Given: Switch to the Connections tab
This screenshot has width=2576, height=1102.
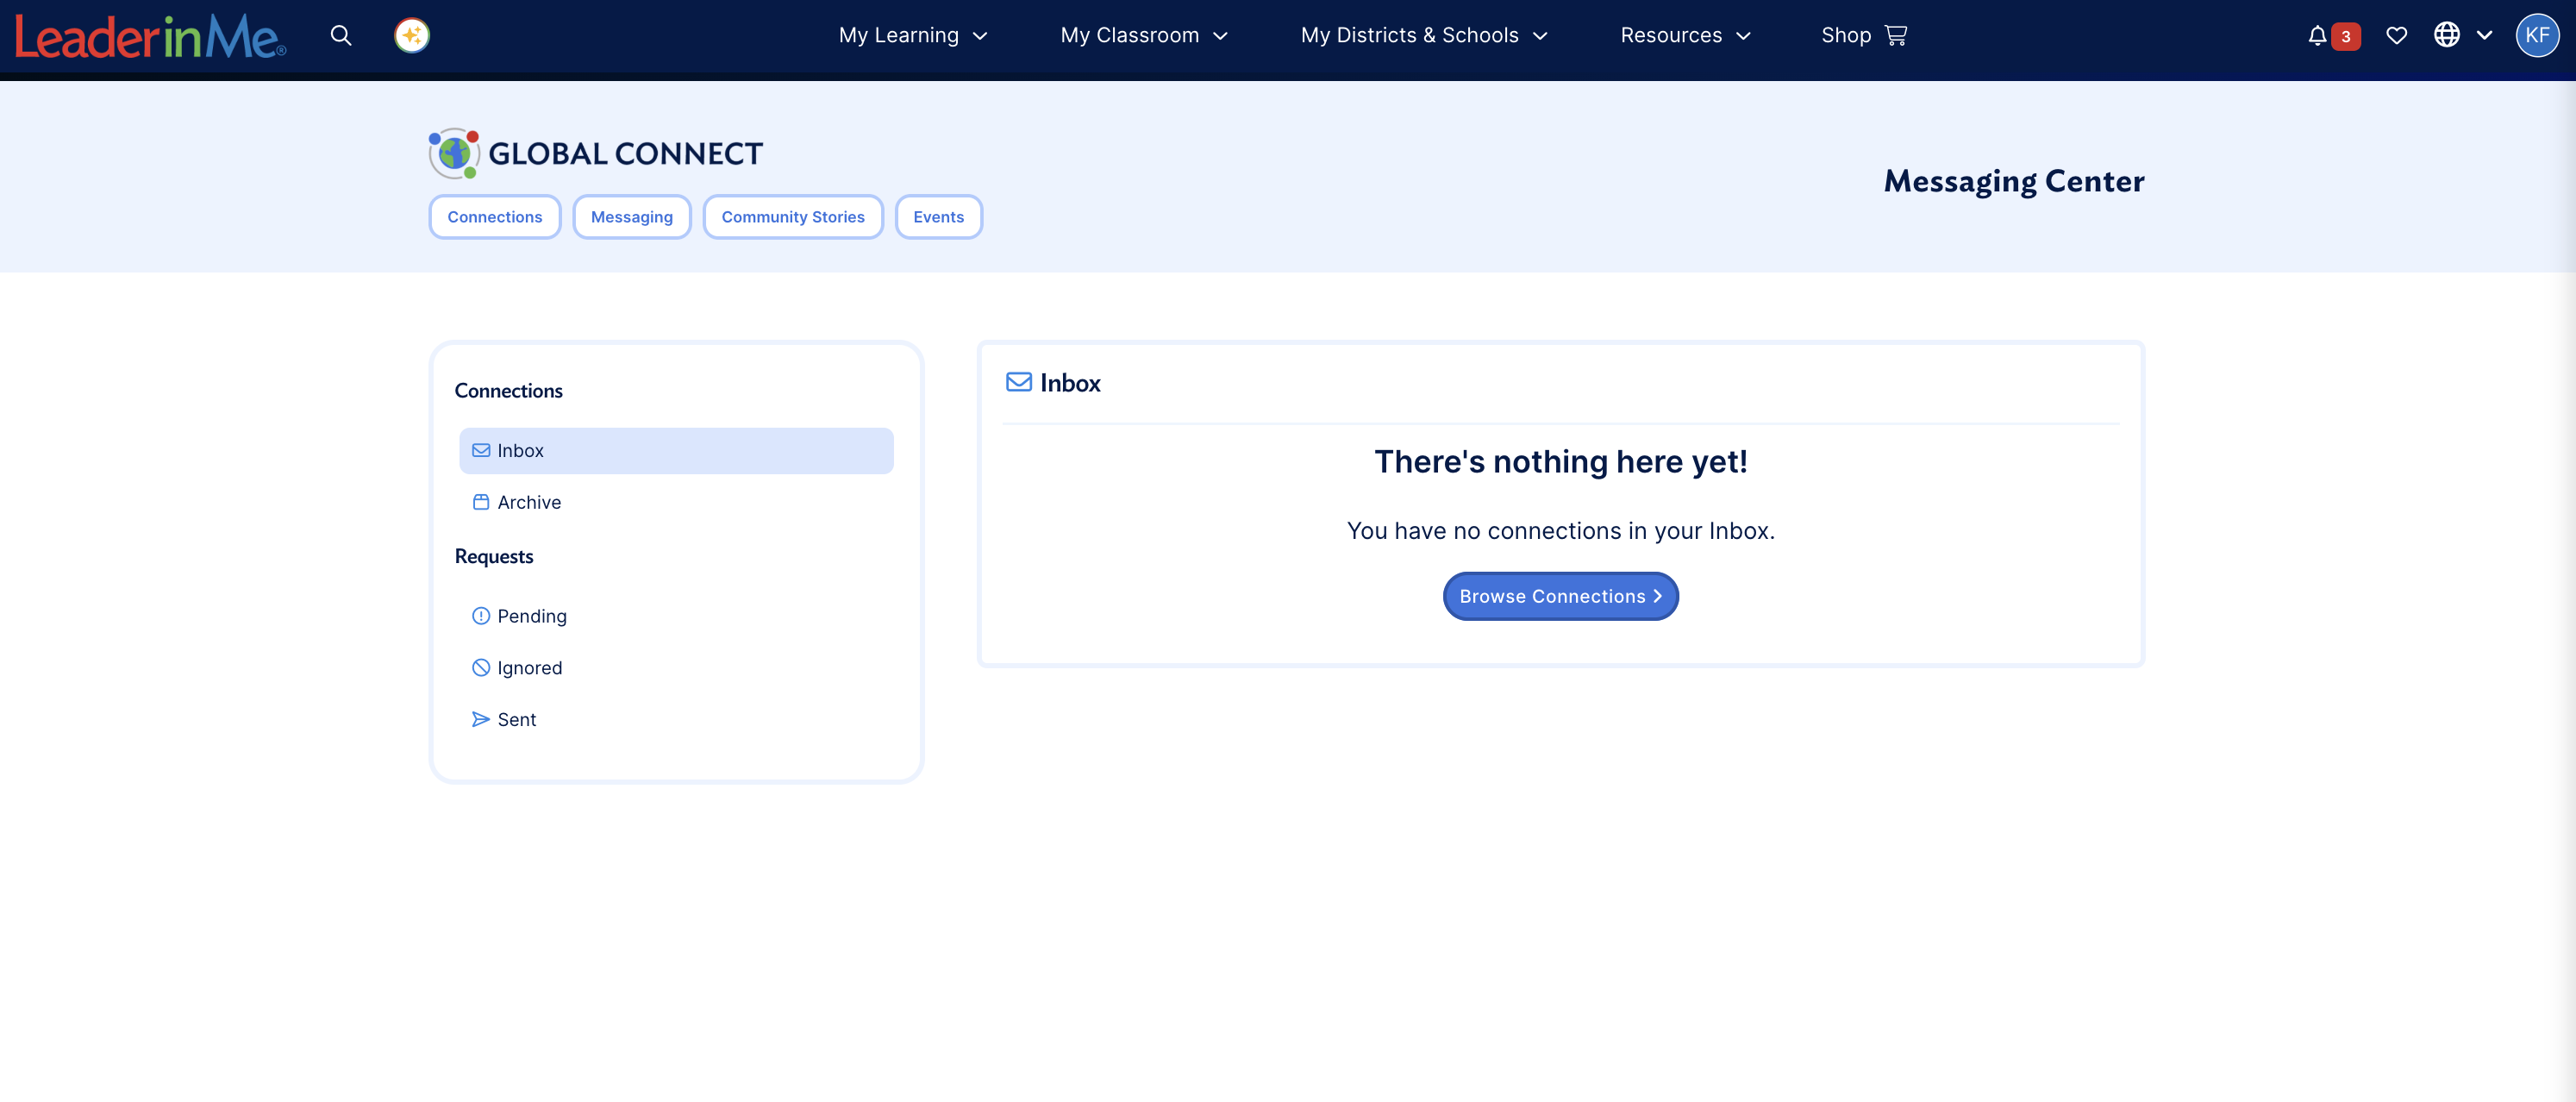Looking at the screenshot, I should pyautogui.click(x=495, y=217).
